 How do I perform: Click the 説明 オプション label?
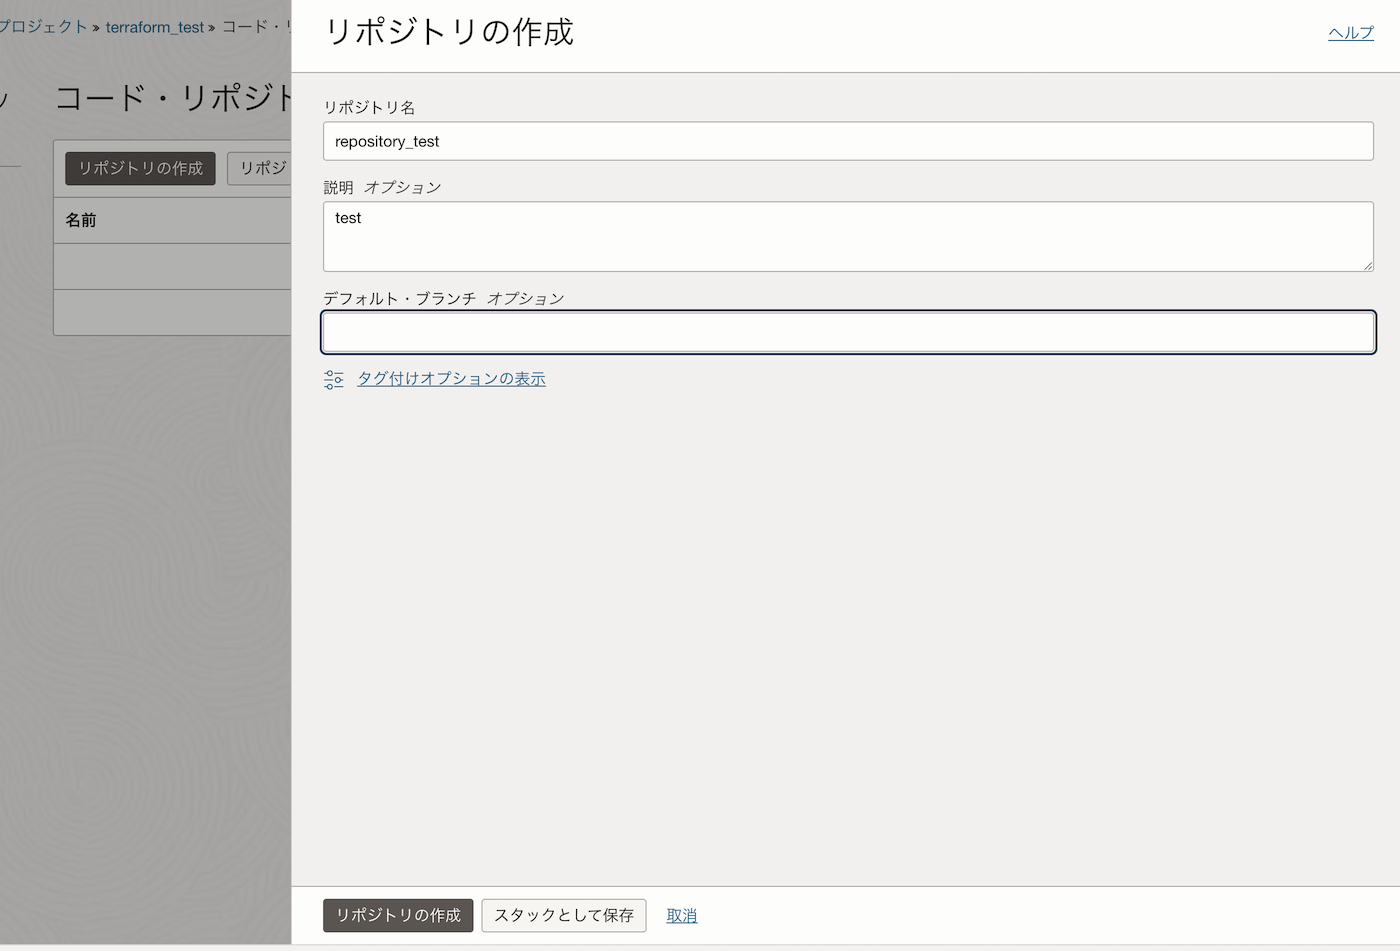click(382, 187)
